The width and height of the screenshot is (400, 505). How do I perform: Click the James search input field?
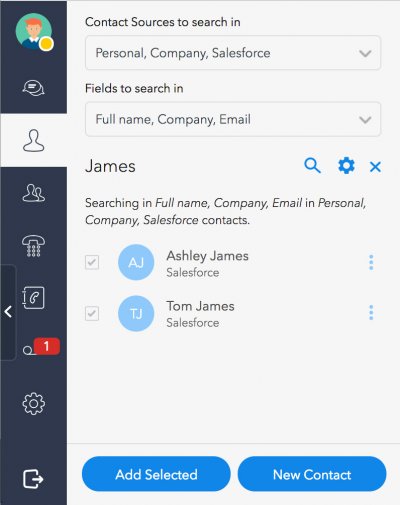click(190, 166)
